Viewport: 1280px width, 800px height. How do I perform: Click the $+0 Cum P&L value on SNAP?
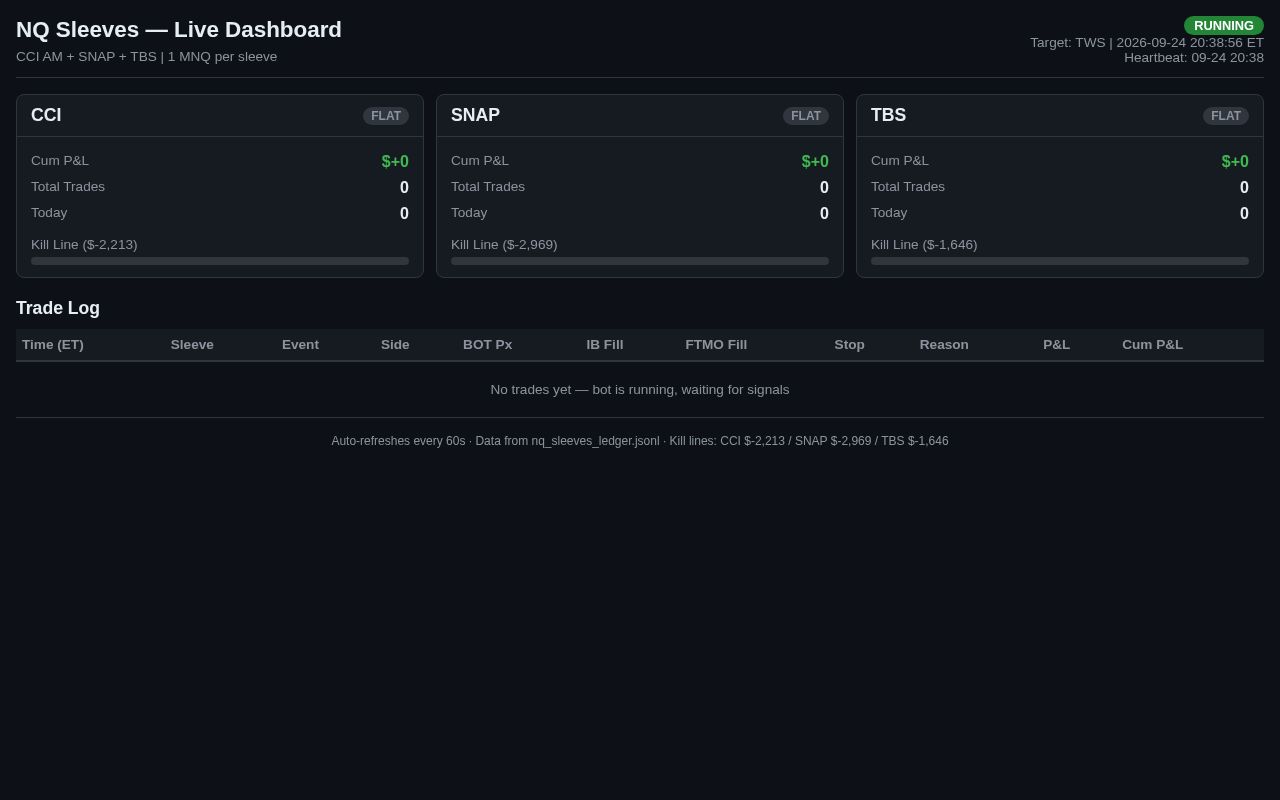815,162
